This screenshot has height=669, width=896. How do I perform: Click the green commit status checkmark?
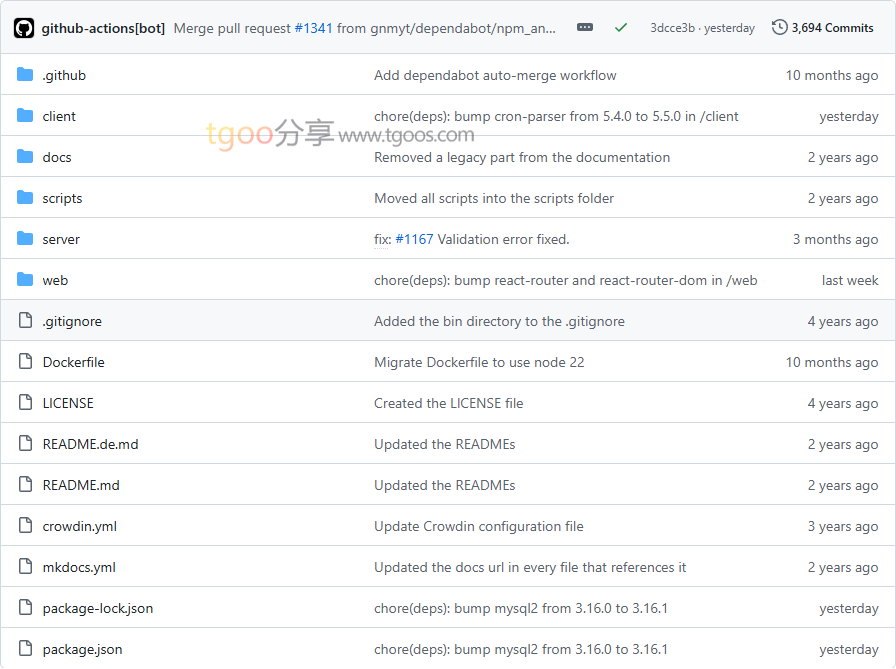(621, 28)
